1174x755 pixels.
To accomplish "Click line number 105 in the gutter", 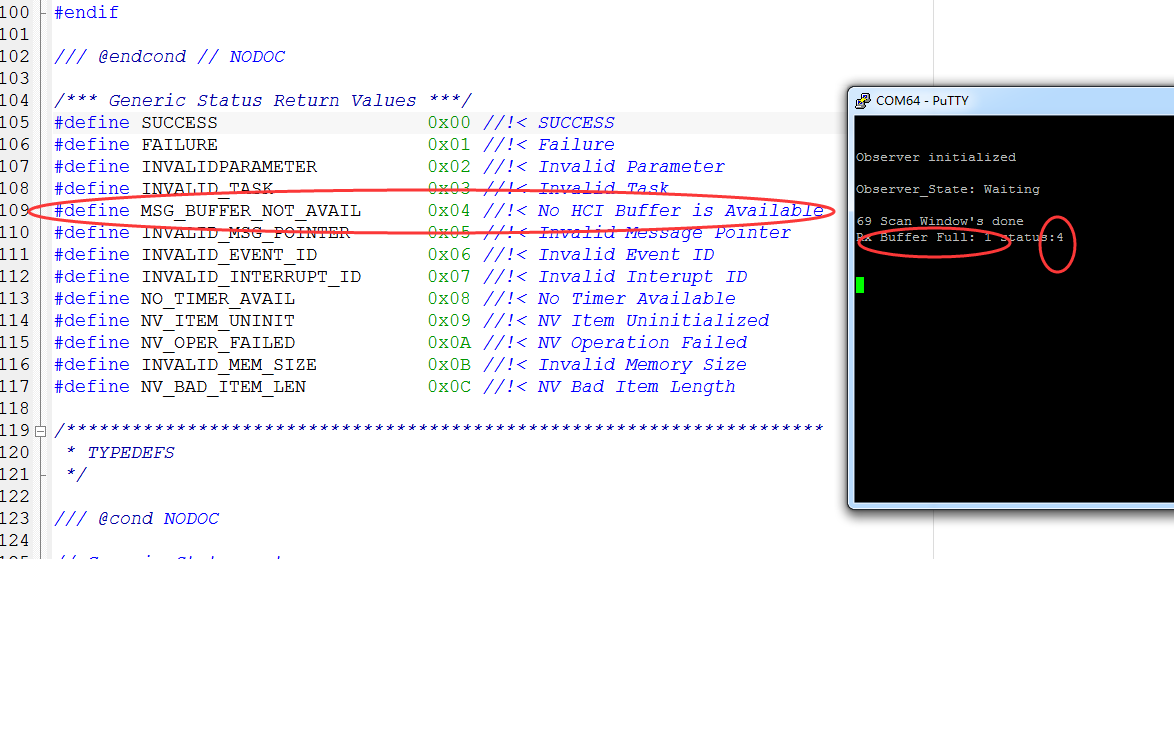I will [15, 122].
